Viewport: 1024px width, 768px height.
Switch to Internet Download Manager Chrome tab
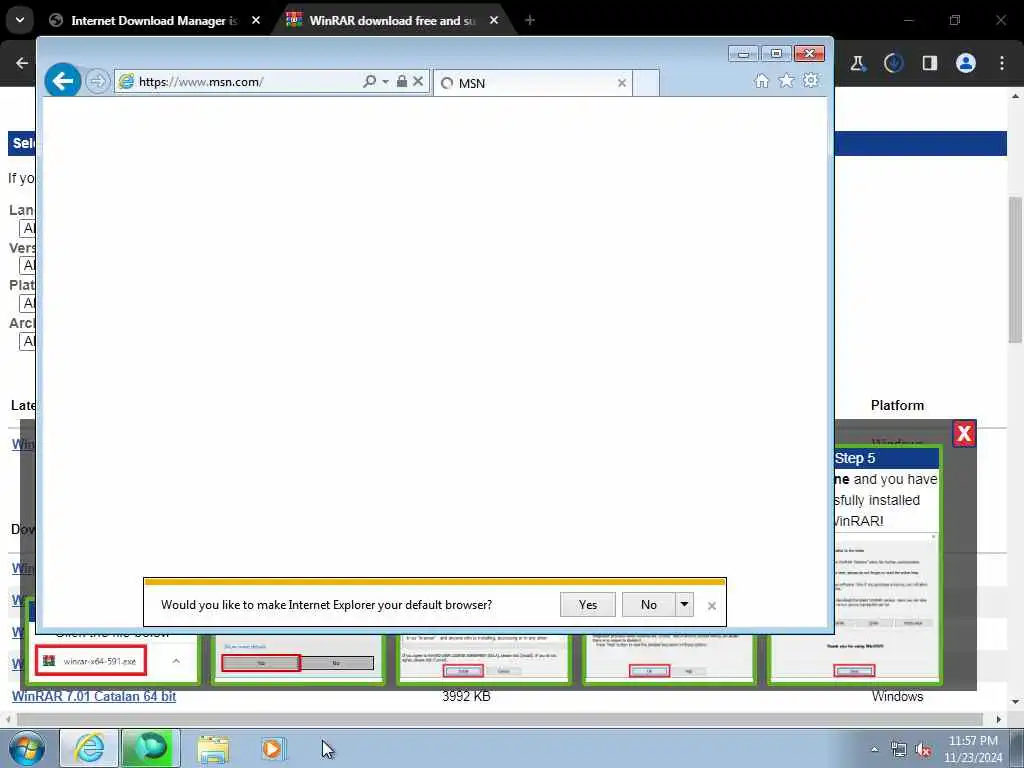153,21
